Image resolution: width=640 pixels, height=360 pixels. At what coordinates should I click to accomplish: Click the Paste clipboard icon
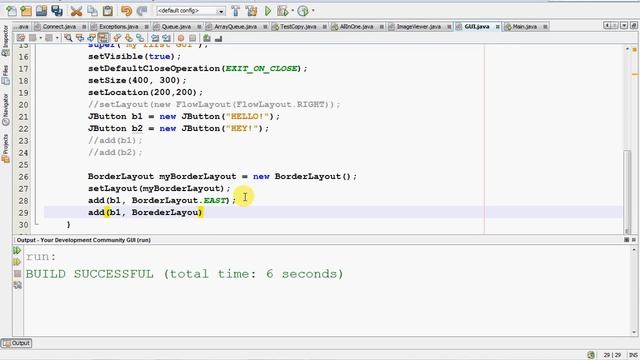click(x=108, y=11)
